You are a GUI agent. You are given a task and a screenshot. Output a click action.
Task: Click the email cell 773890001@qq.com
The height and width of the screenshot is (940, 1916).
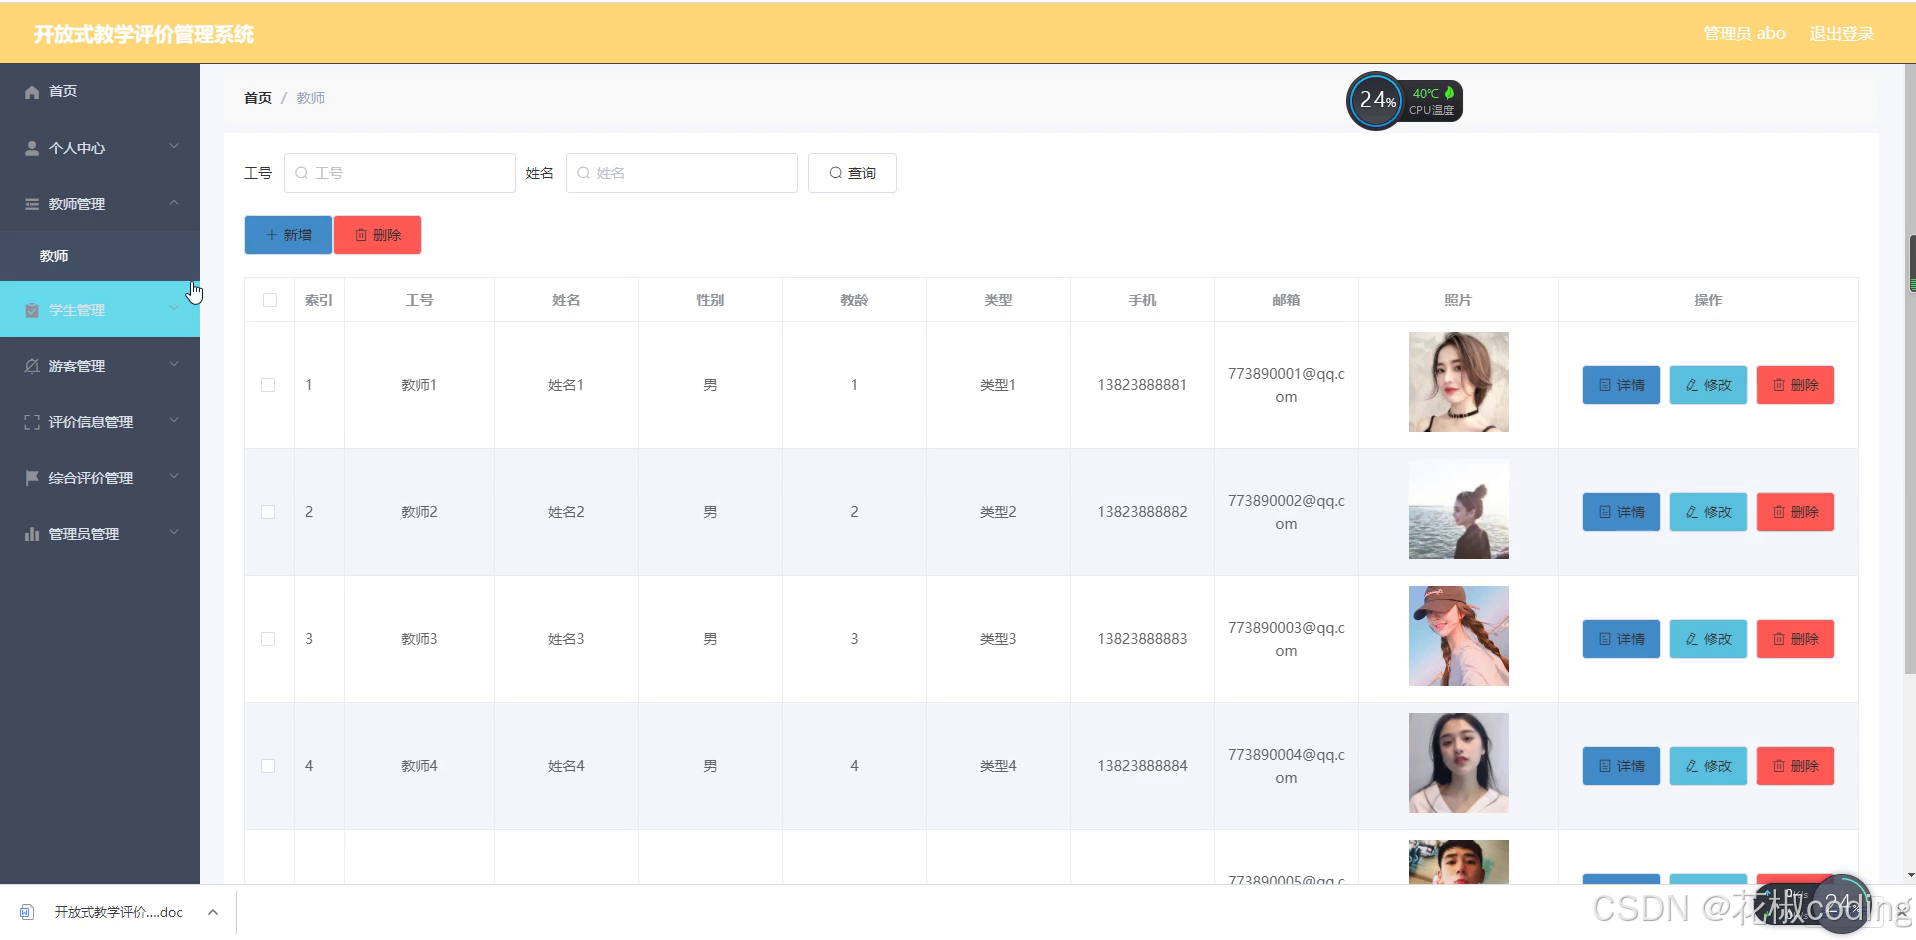(1286, 385)
